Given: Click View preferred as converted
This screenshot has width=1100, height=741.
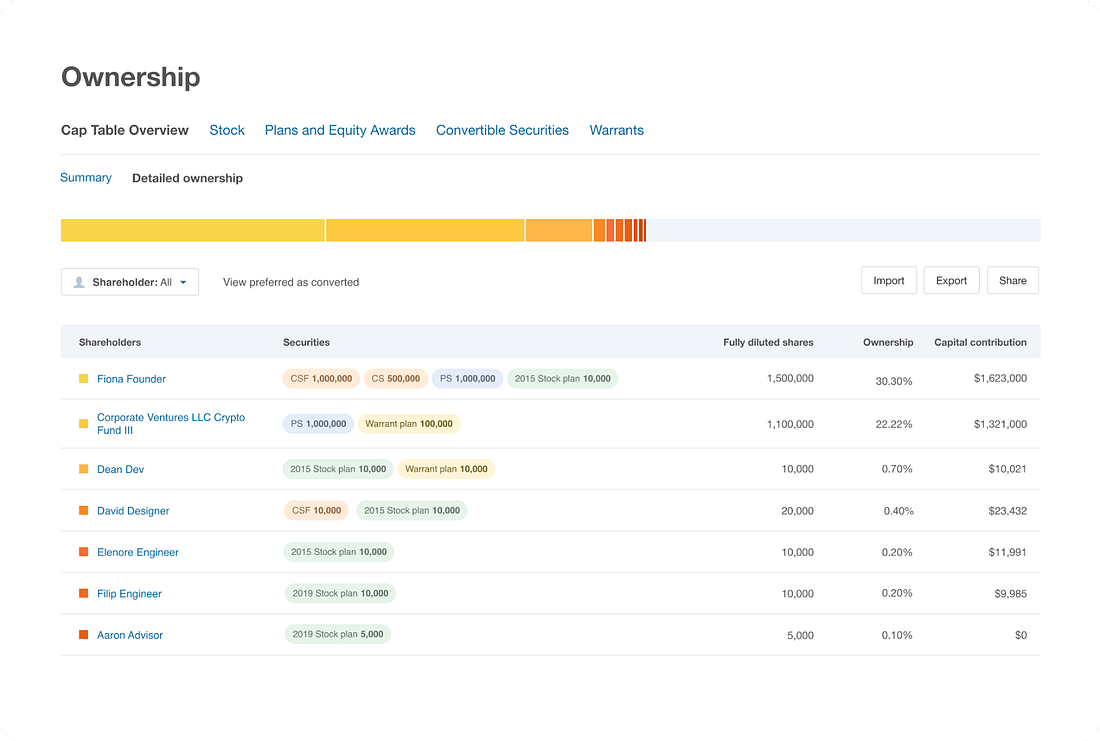Looking at the screenshot, I should 291,282.
